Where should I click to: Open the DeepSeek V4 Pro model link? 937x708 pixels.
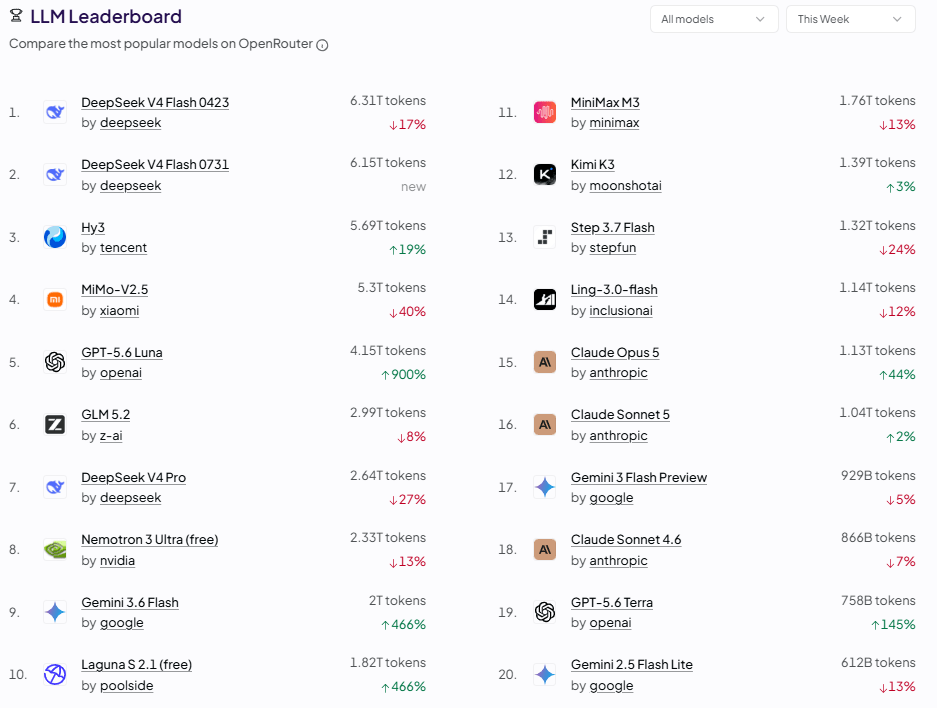click(133, 477)
